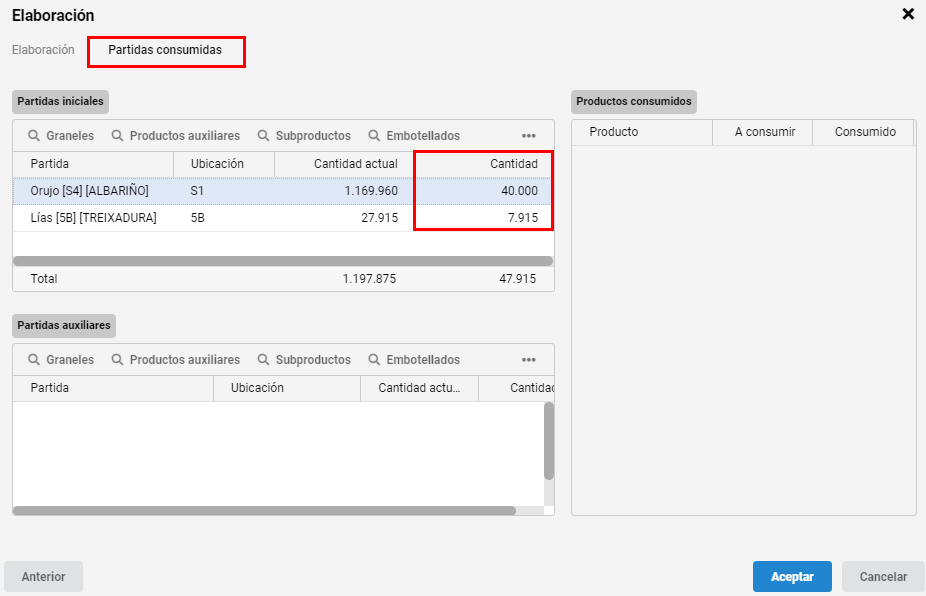Viewport: 926px width, 596px height.
Task: Open more options in Partidas auxiliares toolbar
Action: click(x=529, y=360)
